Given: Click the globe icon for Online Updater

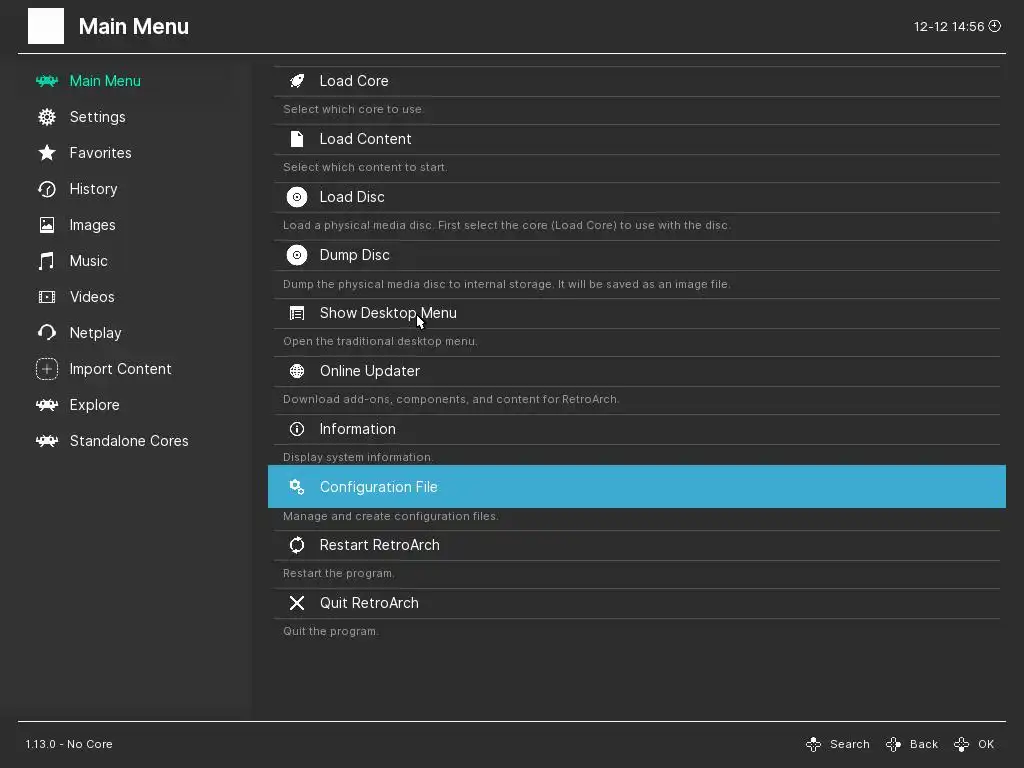Looking at the screenshot, I should (x=297, y=371).
